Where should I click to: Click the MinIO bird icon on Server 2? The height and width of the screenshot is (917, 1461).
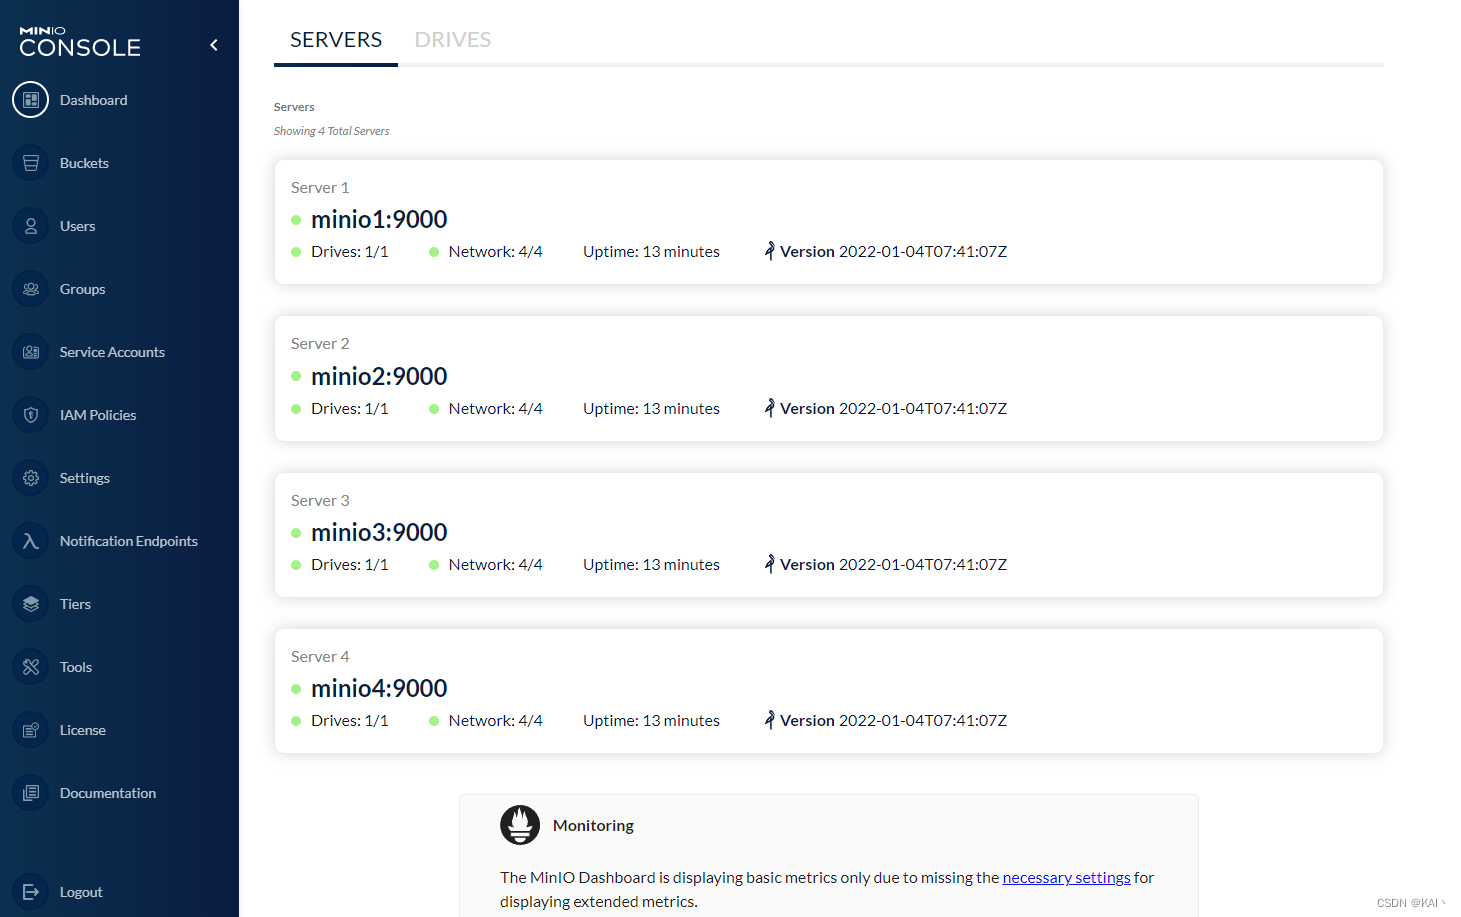pos(769,408)
